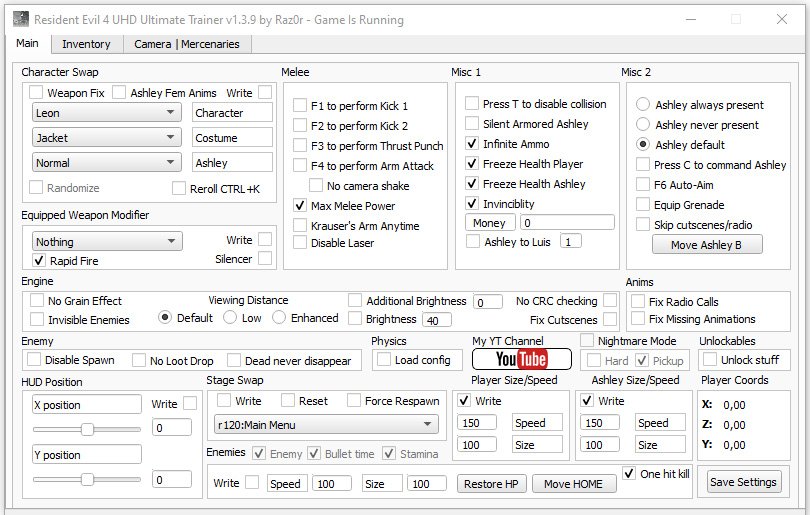Uncheck Player Size/Speed Write checkbox
This screenshot has width=810, height=515.
point(464,400)
